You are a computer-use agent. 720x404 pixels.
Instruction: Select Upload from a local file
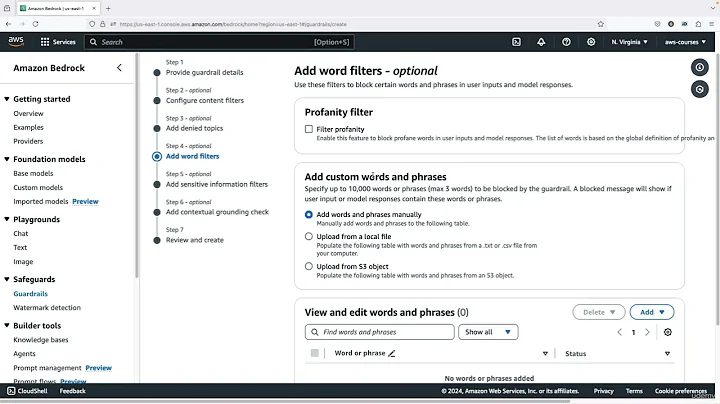click(x=309, y=236)
